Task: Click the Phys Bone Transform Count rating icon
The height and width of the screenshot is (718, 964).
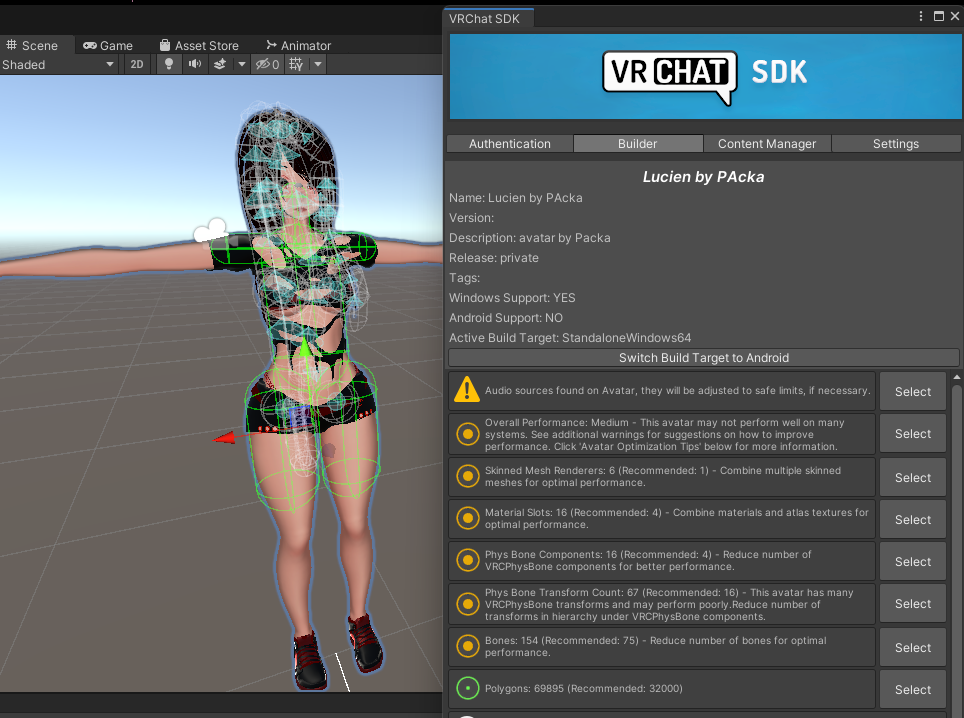Action: point(468,604)
